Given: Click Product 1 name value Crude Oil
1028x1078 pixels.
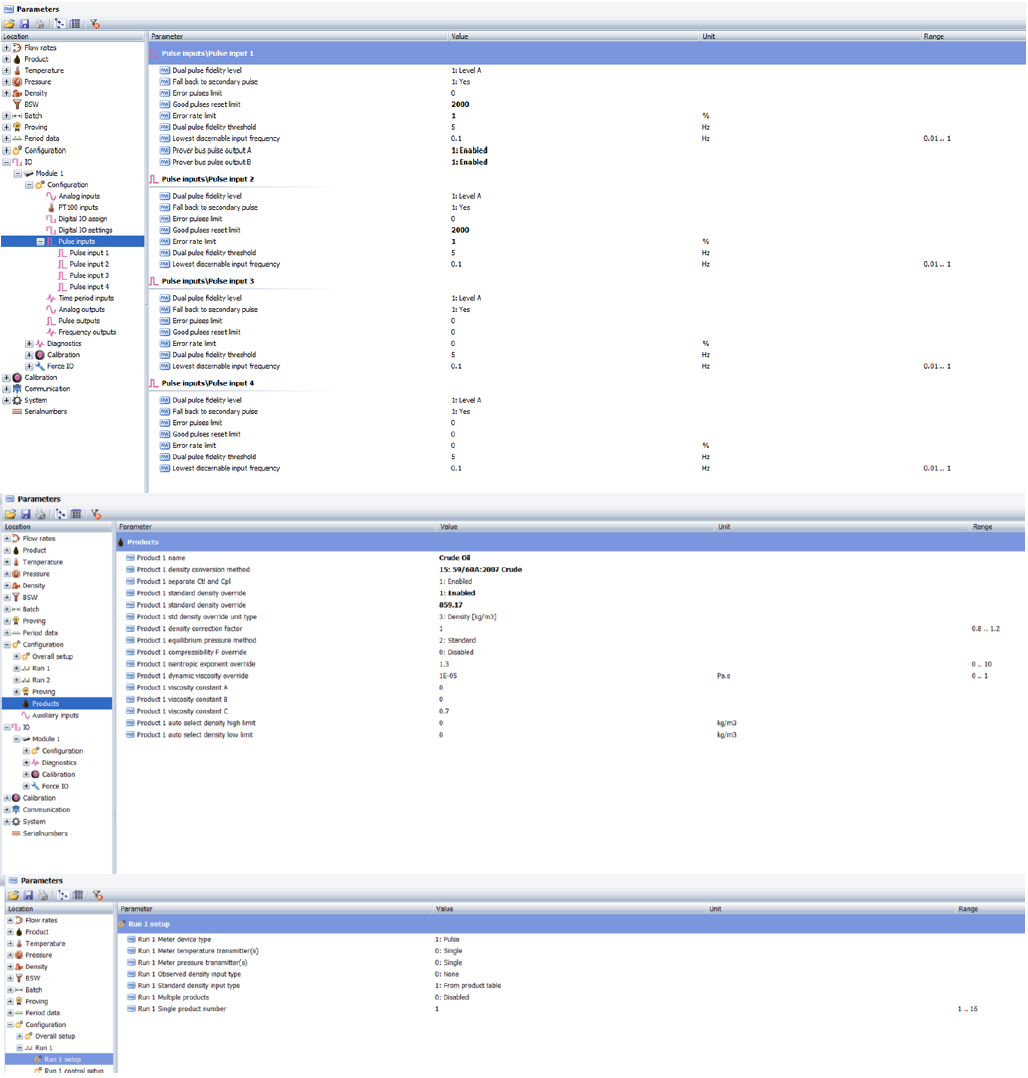Looking at the screenshot, I should tap(455, 558).
